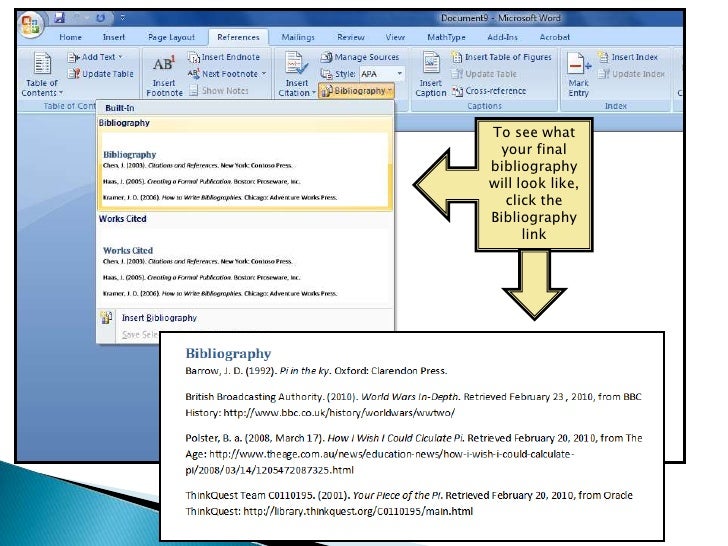
Task: Click the Insert Bibliography menu icon
Action: [106, 318]
